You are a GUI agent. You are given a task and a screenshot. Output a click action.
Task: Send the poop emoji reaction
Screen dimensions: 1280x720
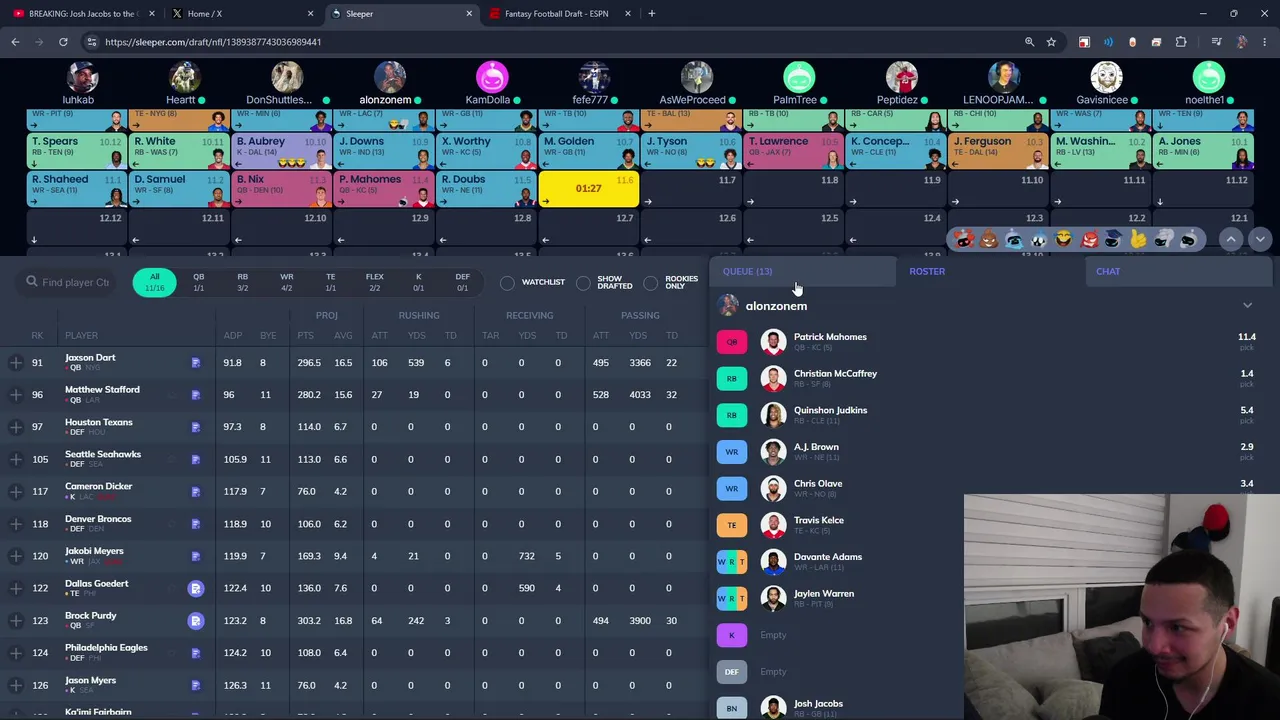pyautogui.click(x=989, y=239)
